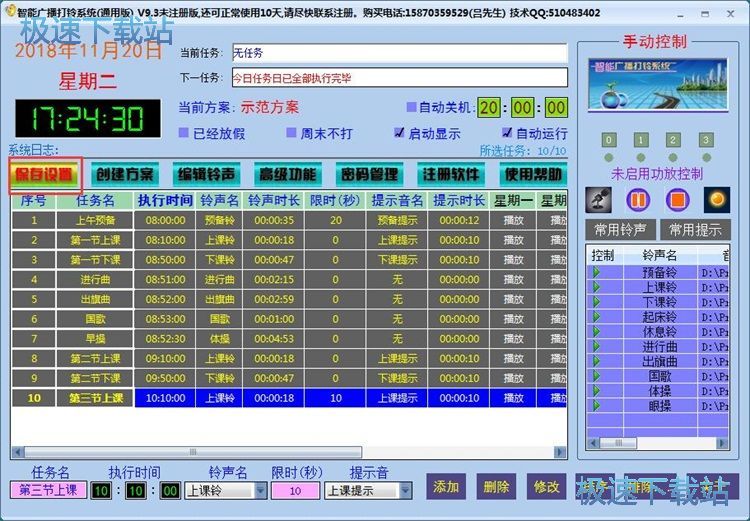Open 使用帮助 menu button
This screenshot has height=521, width=750.
click(x=533, y=175)
